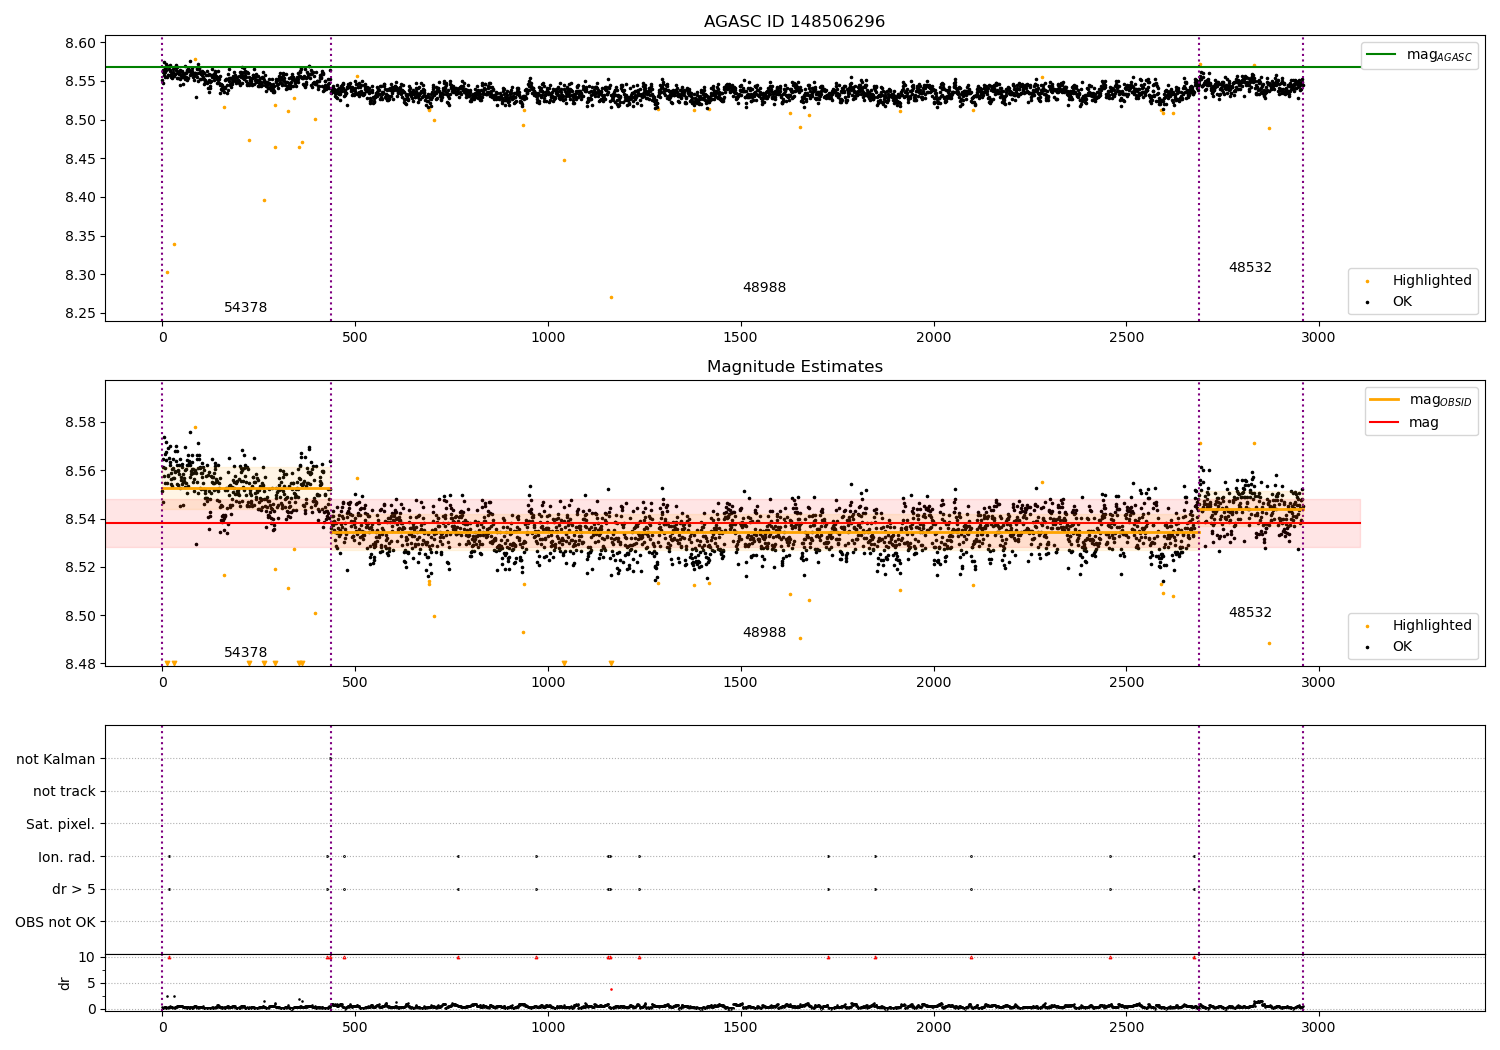Click the 'Ion. rad.' axis label

click(x=67, y=857)
